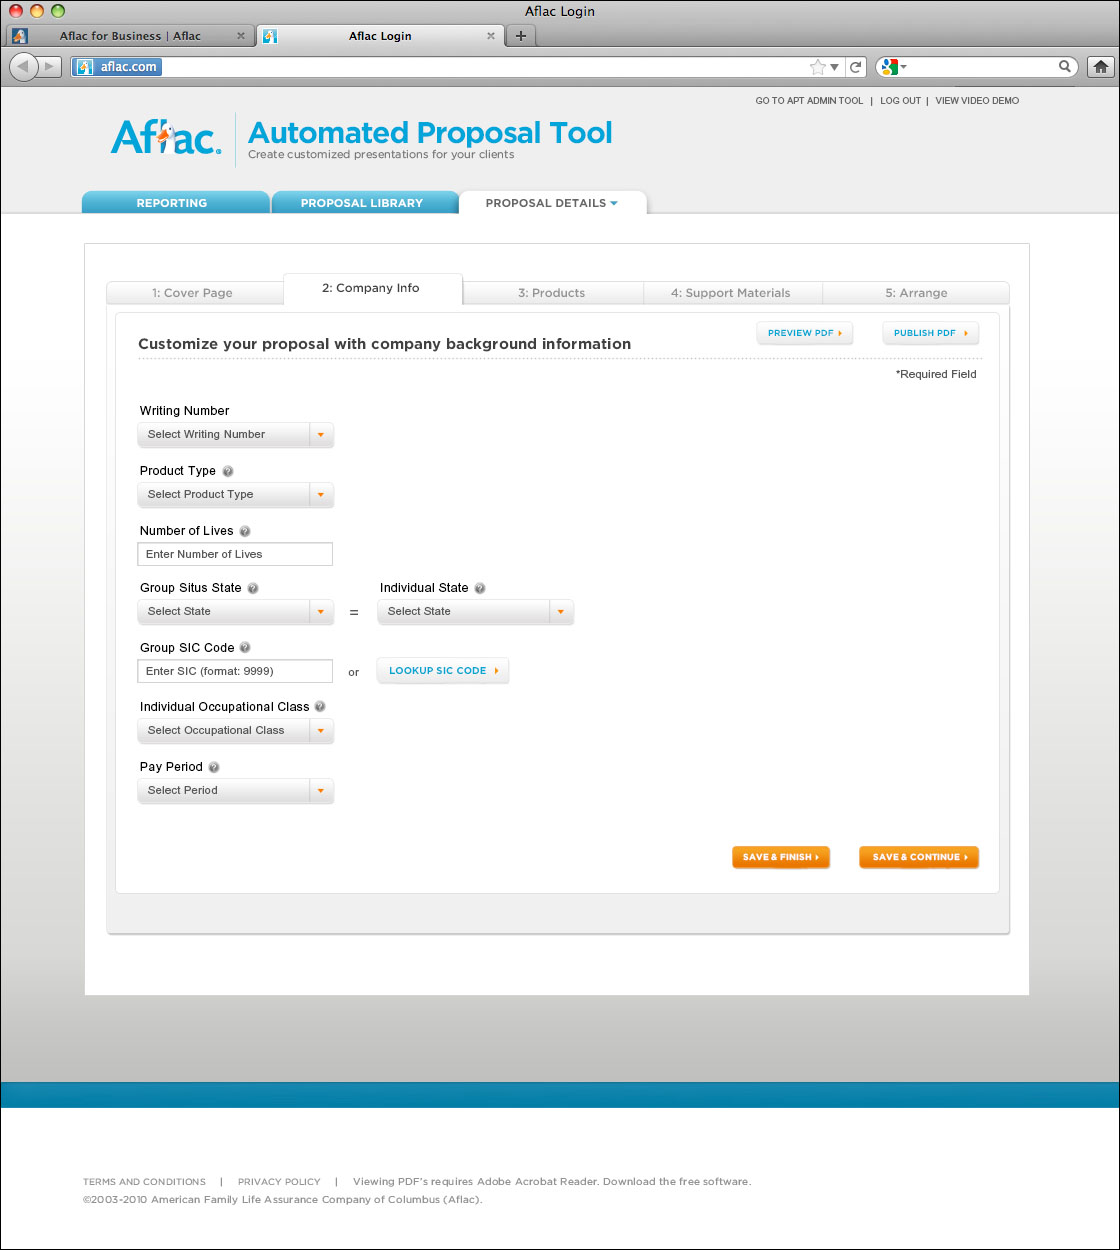Open the Individual State dropdown

coord(476,612)
